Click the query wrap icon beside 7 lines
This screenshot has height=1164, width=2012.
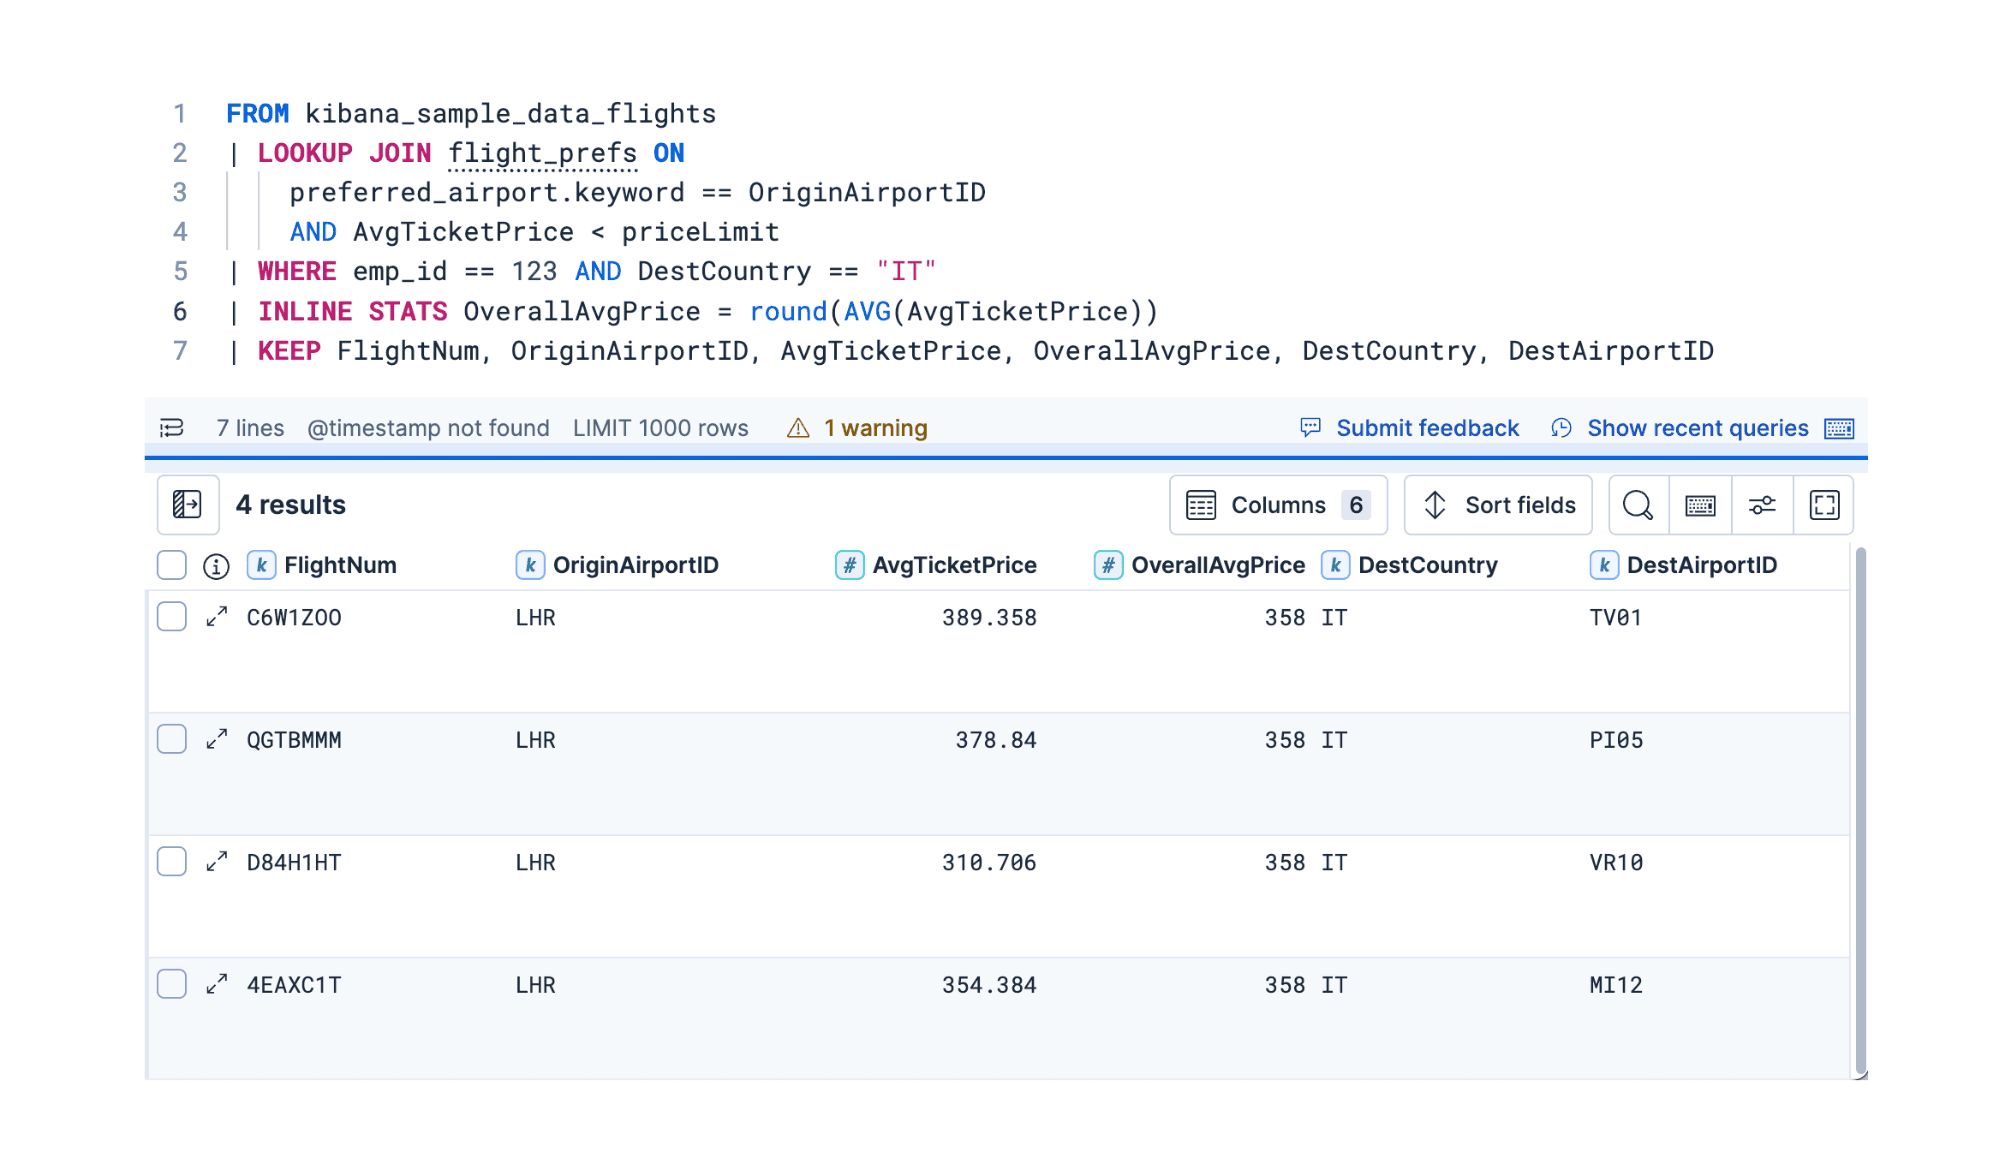coord(172,427)
